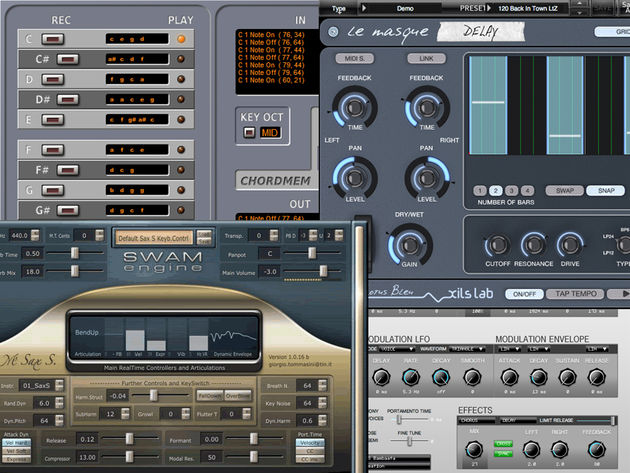
Task: Click the SWAM Main Volume slider handle
Action: tap(323, 271)
